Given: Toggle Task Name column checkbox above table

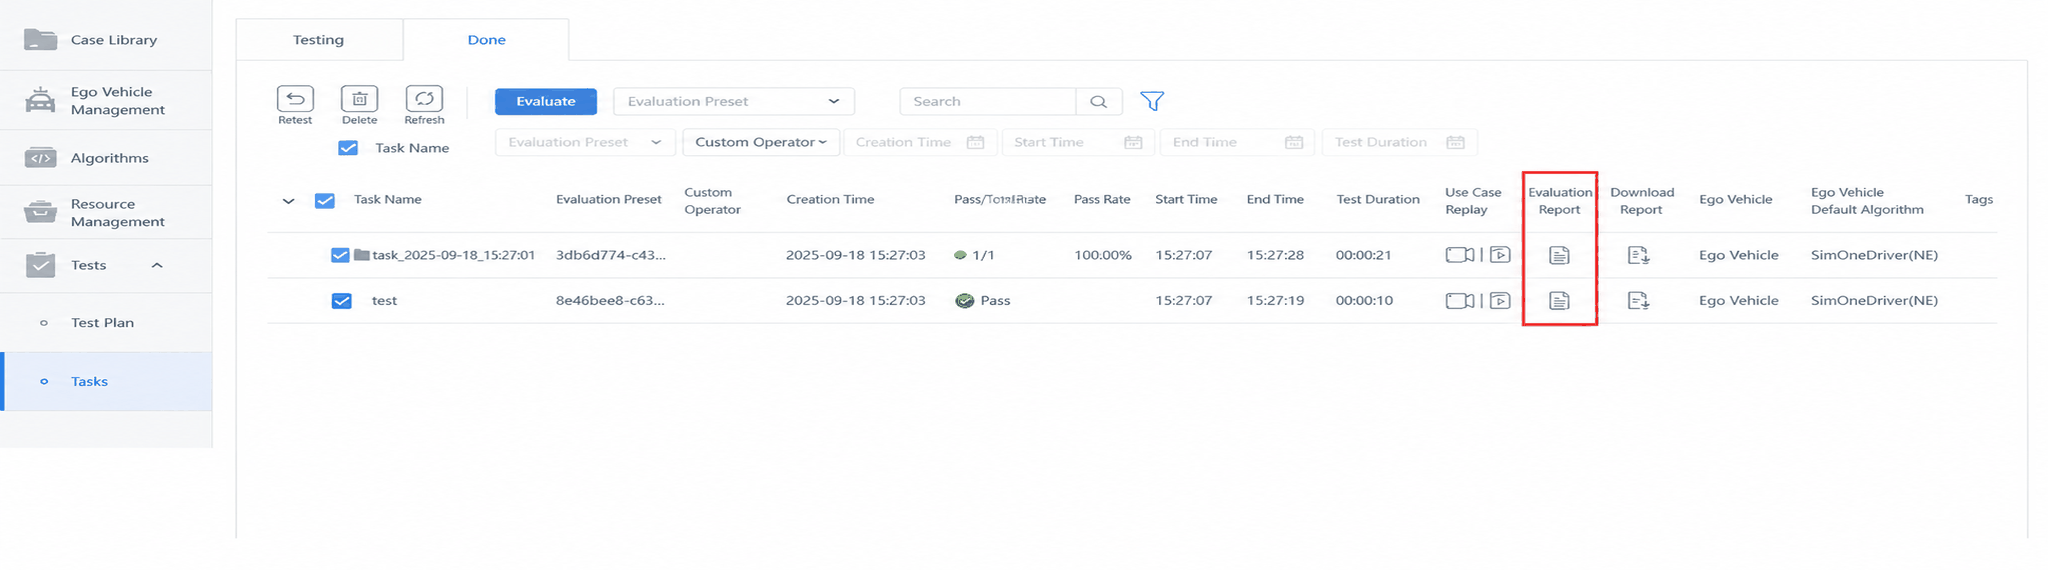Looking at the screenshot, I should pyautogui.click(x=348, y=148).
